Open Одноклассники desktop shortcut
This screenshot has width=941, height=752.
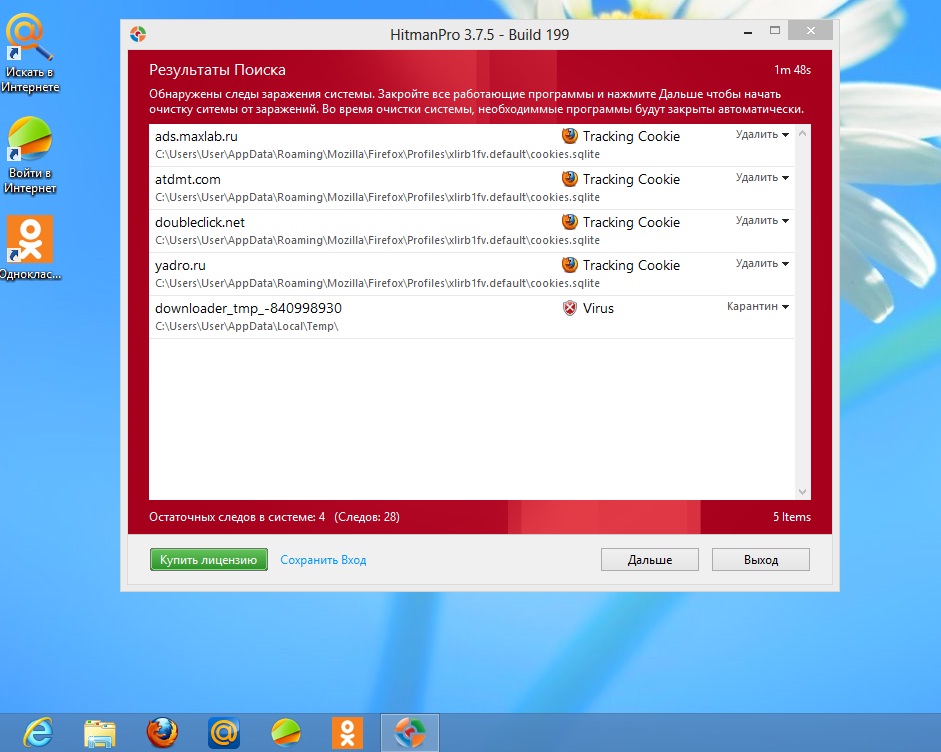pyautogui.click(x=30, y=248)
